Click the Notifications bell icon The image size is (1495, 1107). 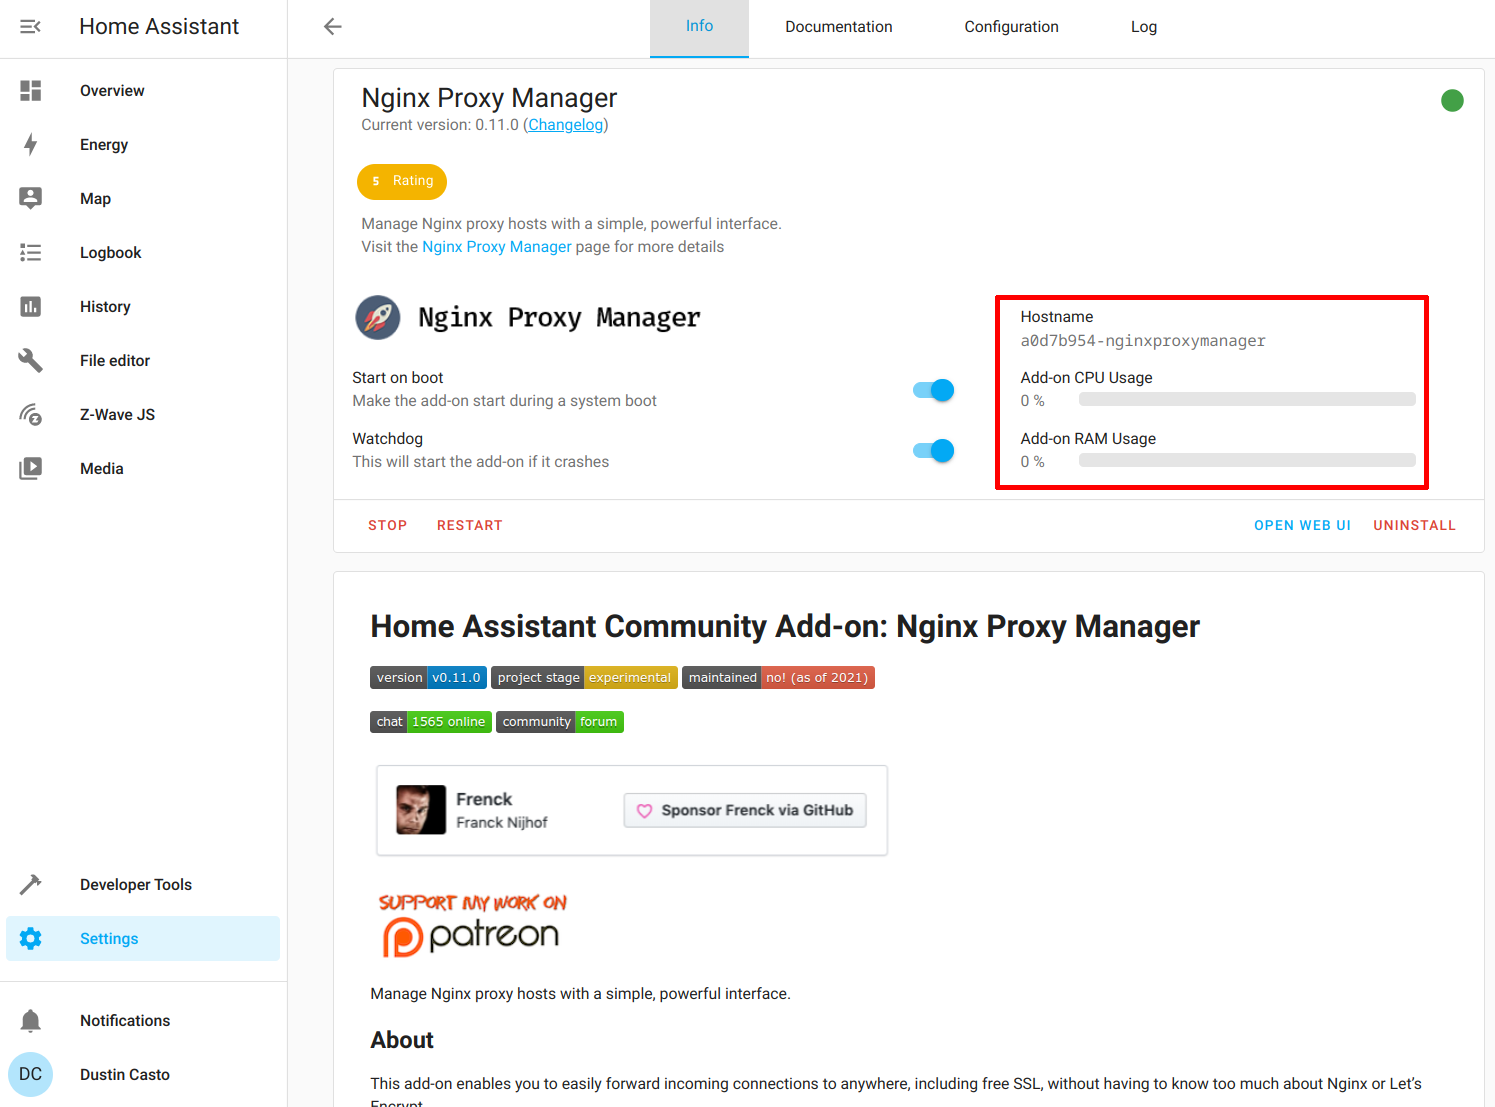click(x=31, y=1021)
